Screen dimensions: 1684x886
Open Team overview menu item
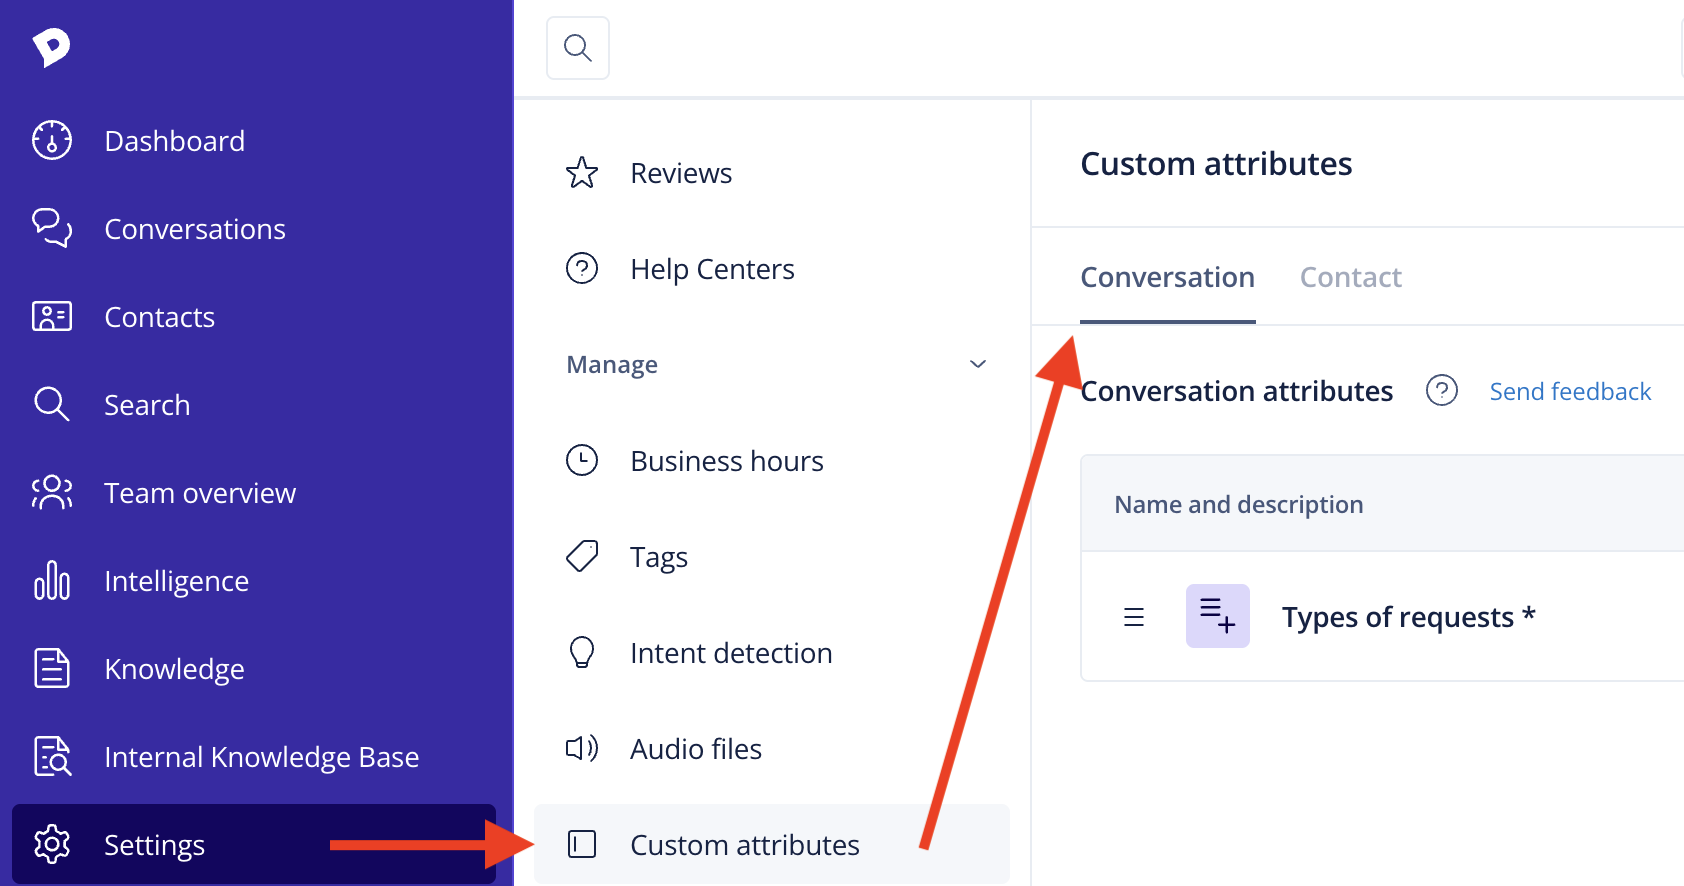click(200, 493)
